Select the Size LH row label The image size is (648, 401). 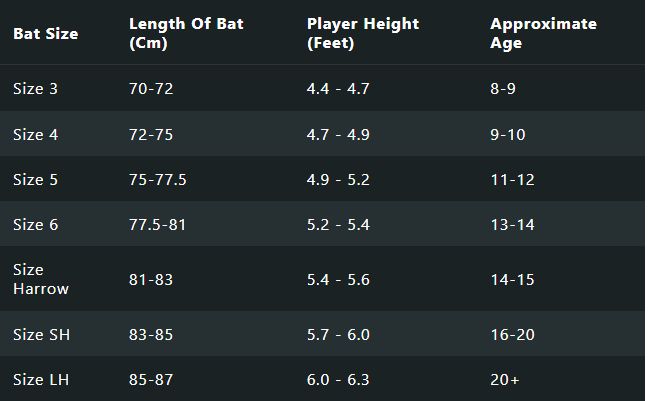(39, 379)
